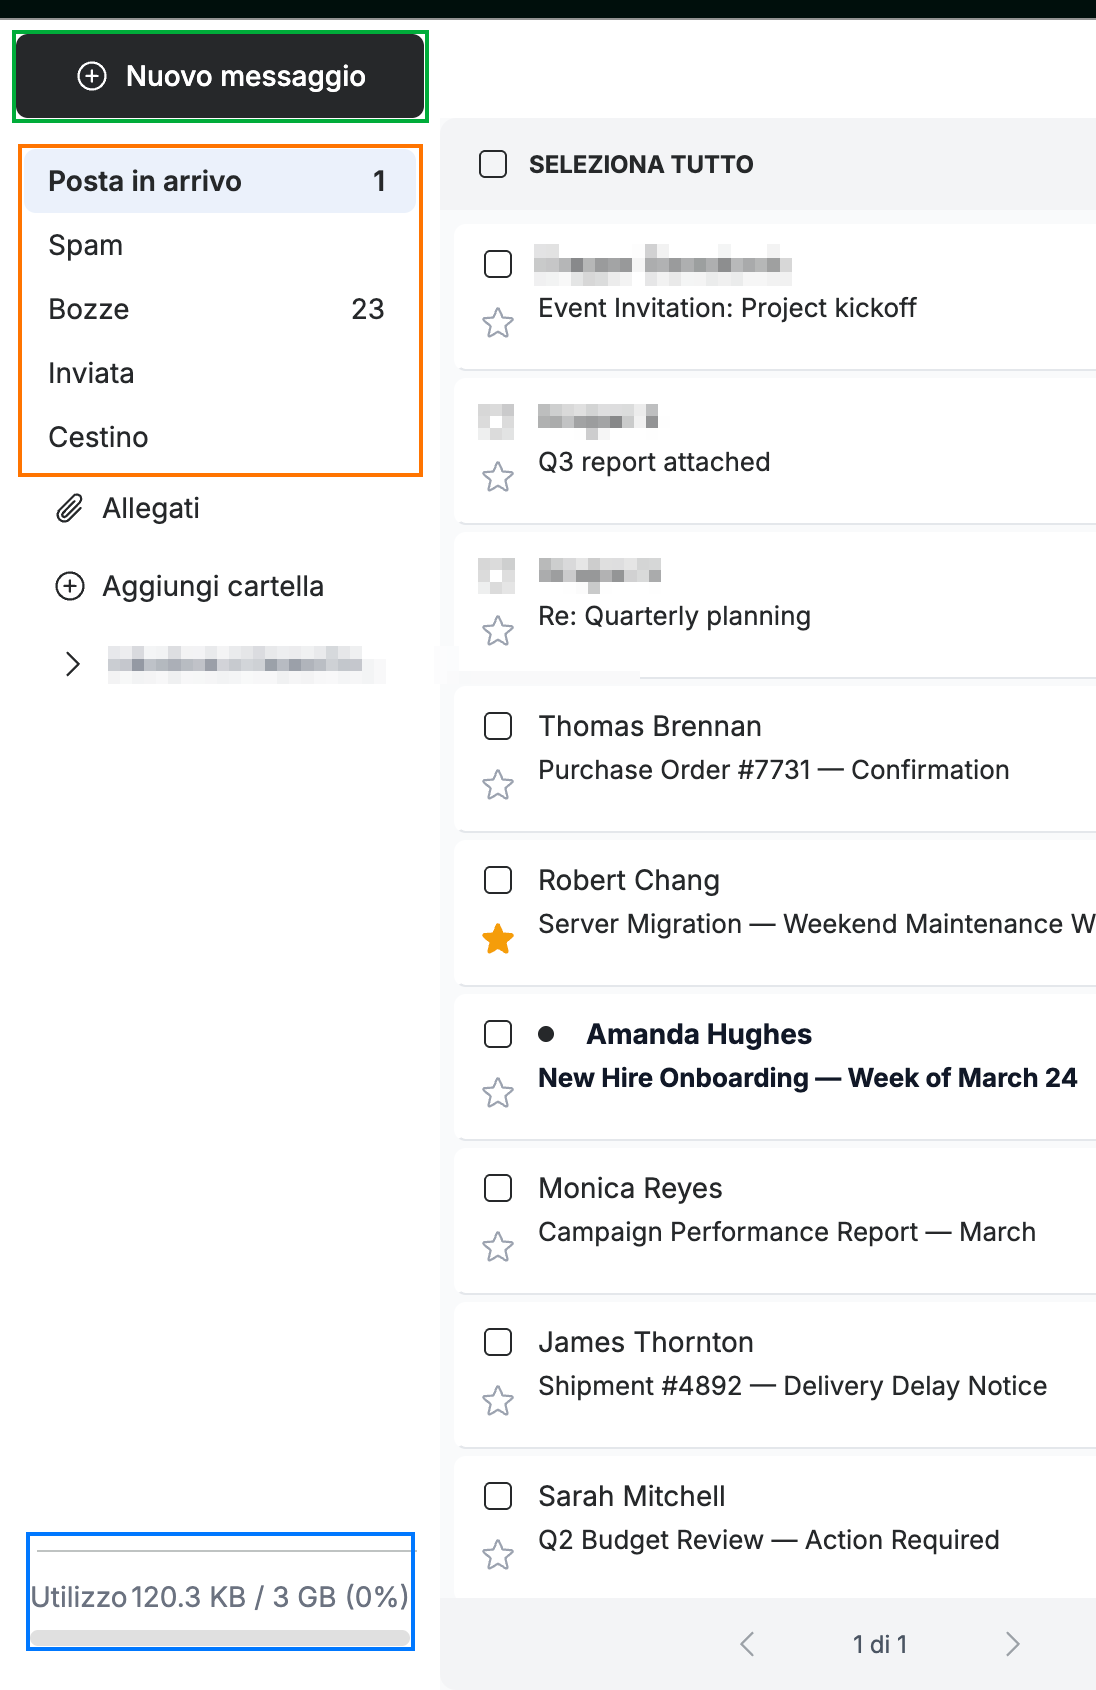Select Sarah Mitchell message checkbox
This screenshot has height=1690, width=1096.
(498, 1496)
